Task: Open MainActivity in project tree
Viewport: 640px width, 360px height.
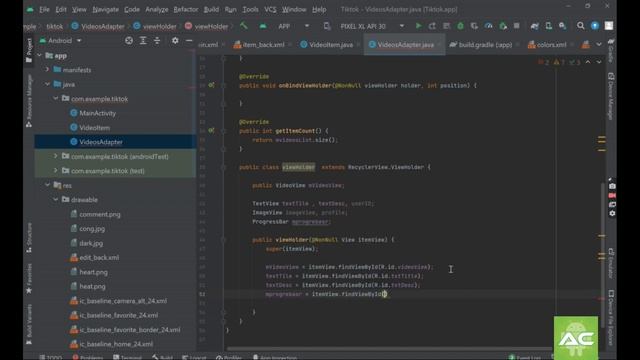Action: click(x=98, y=113)
